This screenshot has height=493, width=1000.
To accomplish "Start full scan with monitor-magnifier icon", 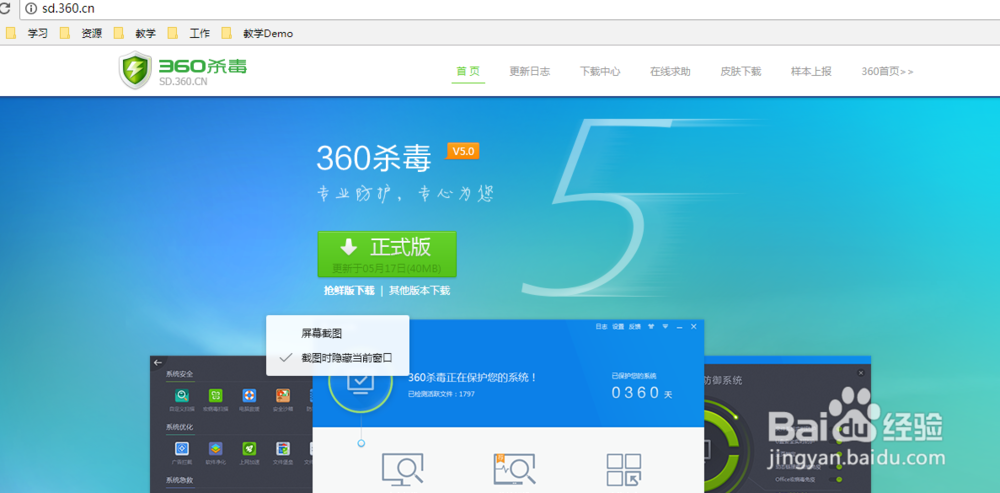I will pos(402,469).
